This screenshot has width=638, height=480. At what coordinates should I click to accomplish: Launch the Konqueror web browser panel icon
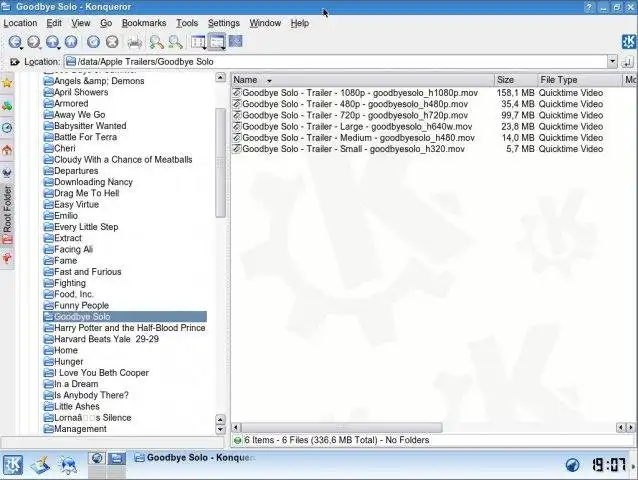click(68, 465)
